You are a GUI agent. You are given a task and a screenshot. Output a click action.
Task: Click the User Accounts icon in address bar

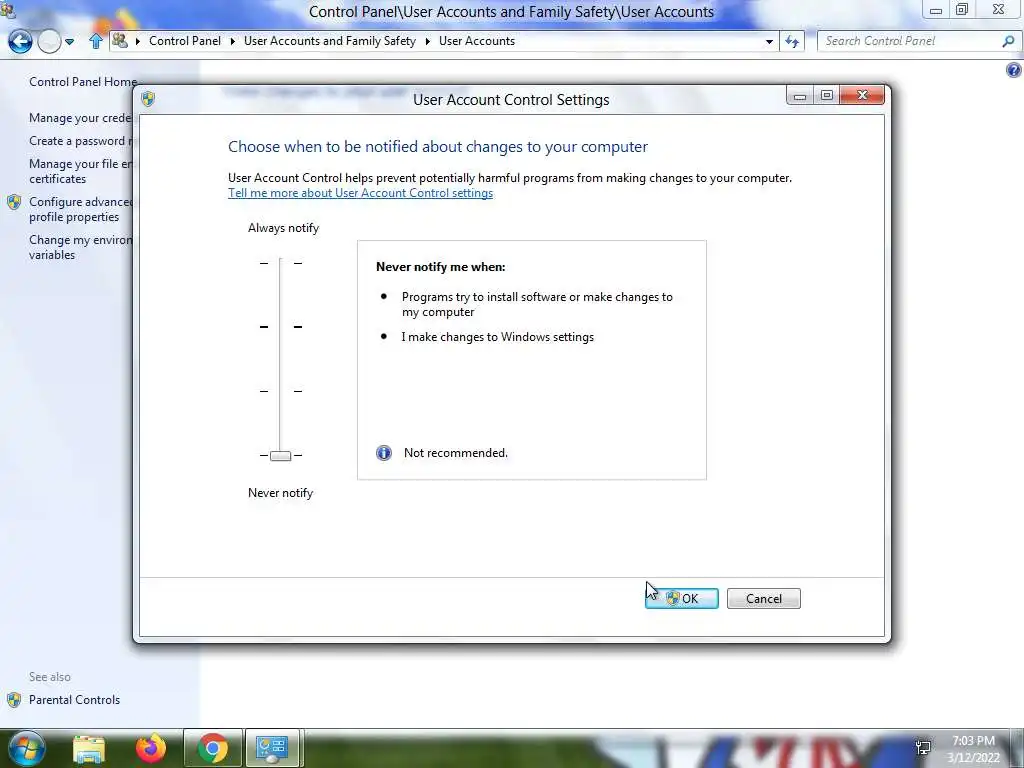click(x=120, y=40)
